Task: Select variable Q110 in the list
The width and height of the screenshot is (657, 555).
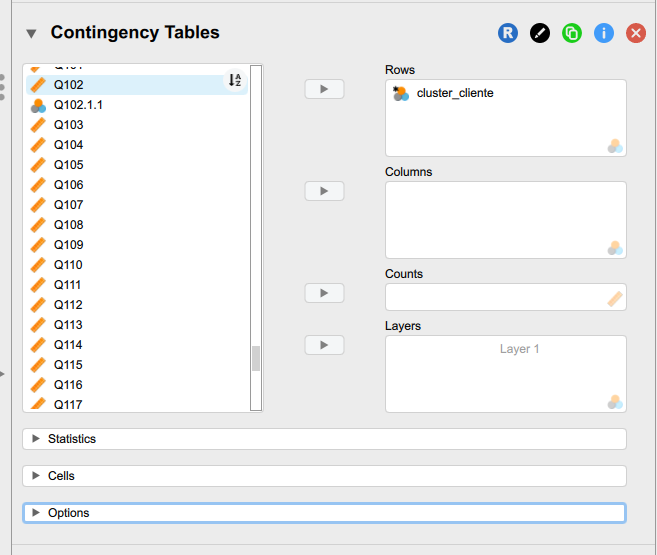Action: pos(68,265)
